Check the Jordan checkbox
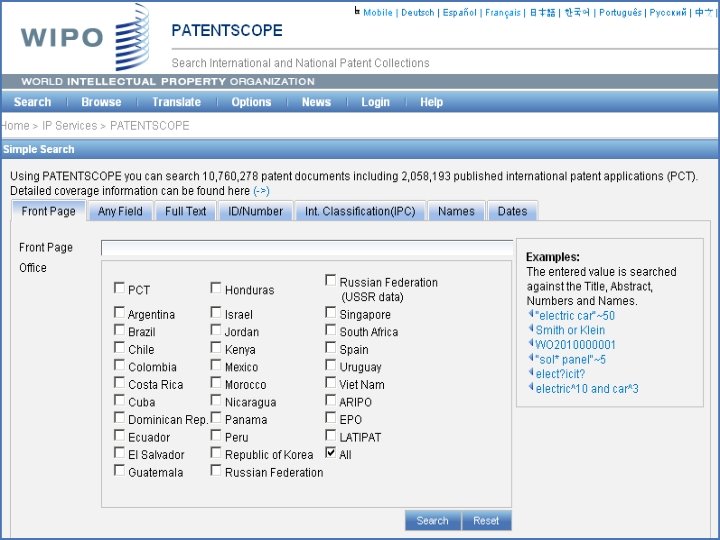720x540 pixels. 216,330
